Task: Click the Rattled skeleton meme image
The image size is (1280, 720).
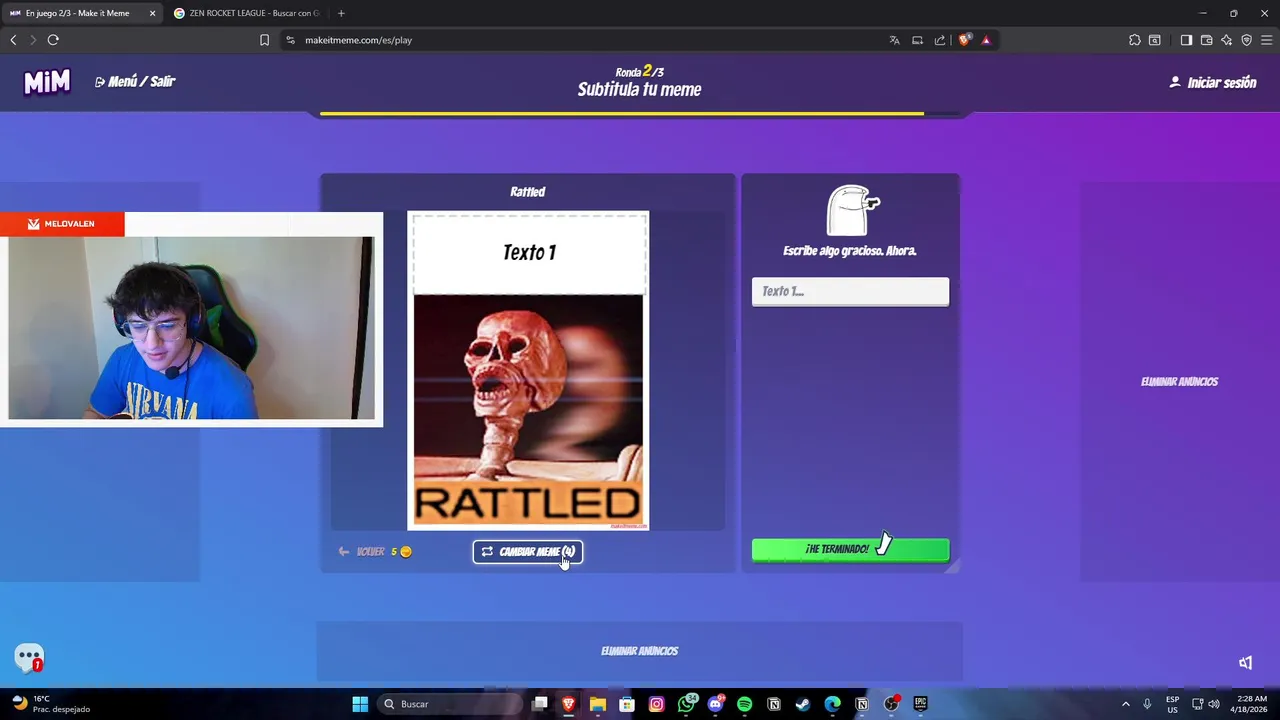Action: coord(528,410)
